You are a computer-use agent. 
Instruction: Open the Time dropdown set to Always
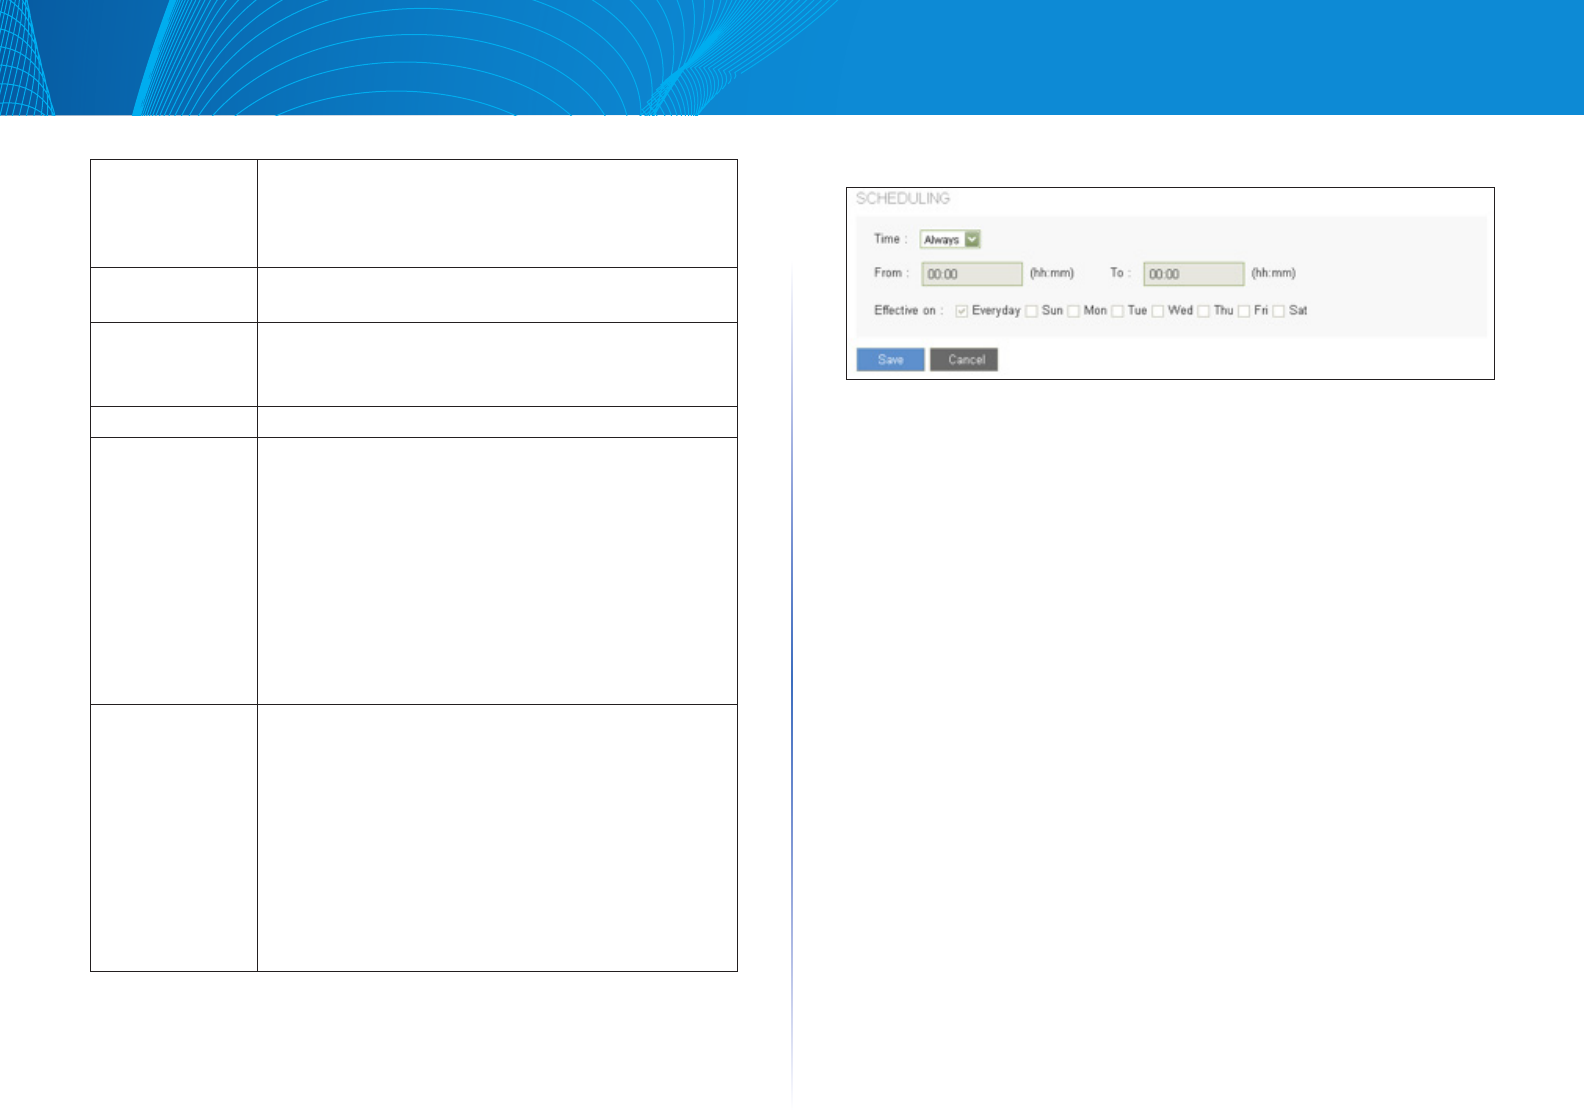pyautogui.click(x=950, y=240)
